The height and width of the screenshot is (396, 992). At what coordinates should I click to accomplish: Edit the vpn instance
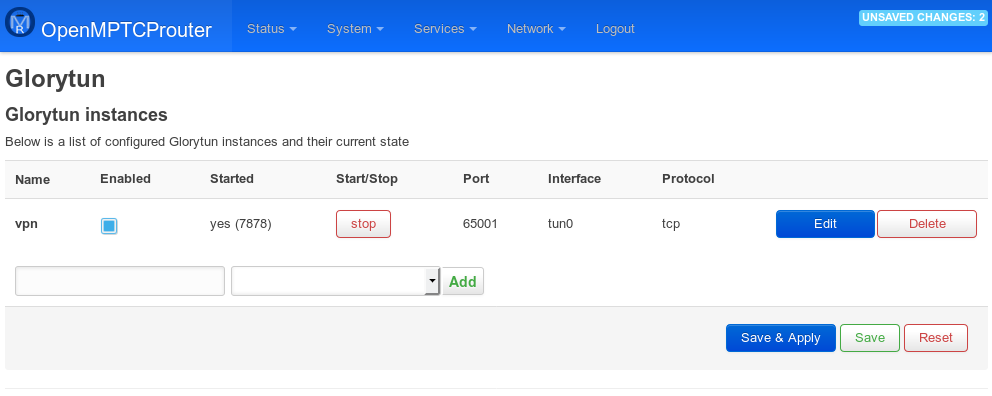click(x=825, y=224)
